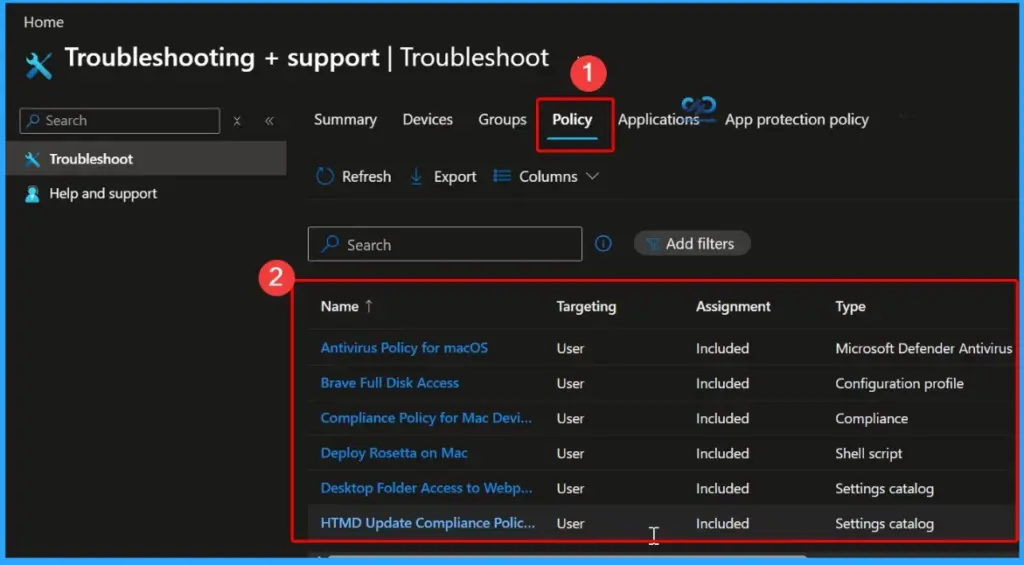Switch to the Devices tab
This screenshot has width=1024, height=565.
pos(428,120)
